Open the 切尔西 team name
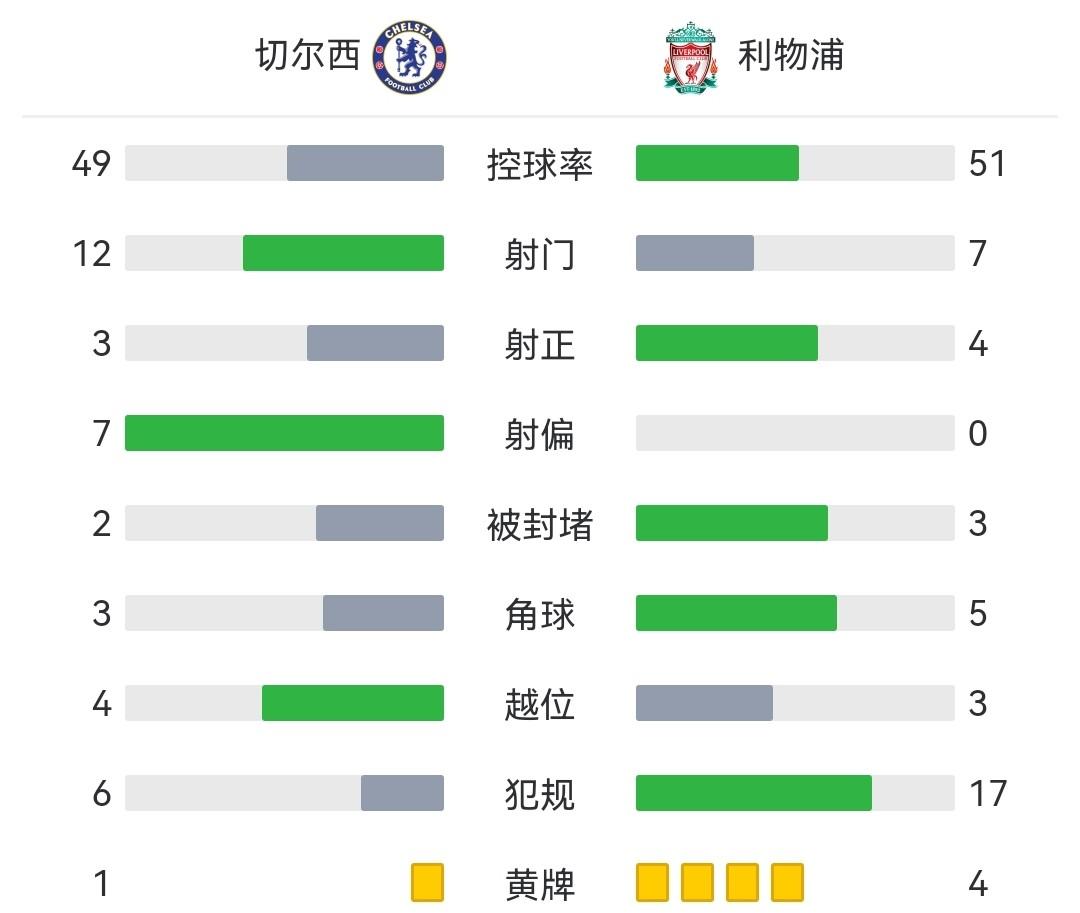This screenshot has height=913, width=1080. [x=307, y=56]
